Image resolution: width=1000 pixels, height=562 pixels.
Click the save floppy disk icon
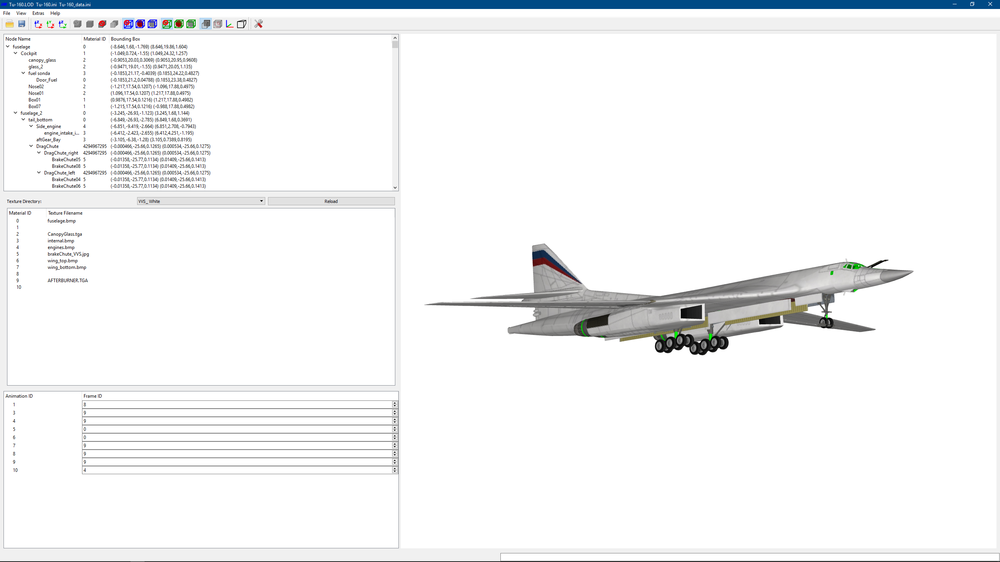pos(22,24)
